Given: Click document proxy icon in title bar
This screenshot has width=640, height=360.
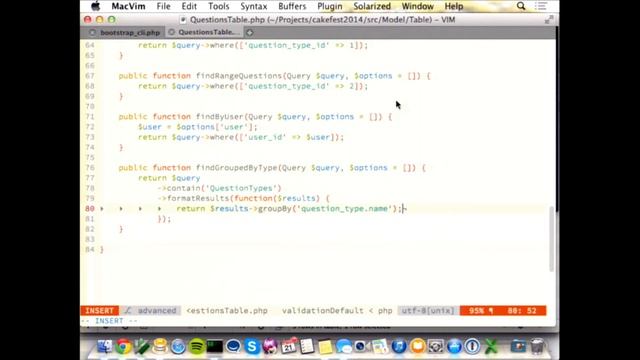Looking at the screenshot, I should [x=183, y=20].
